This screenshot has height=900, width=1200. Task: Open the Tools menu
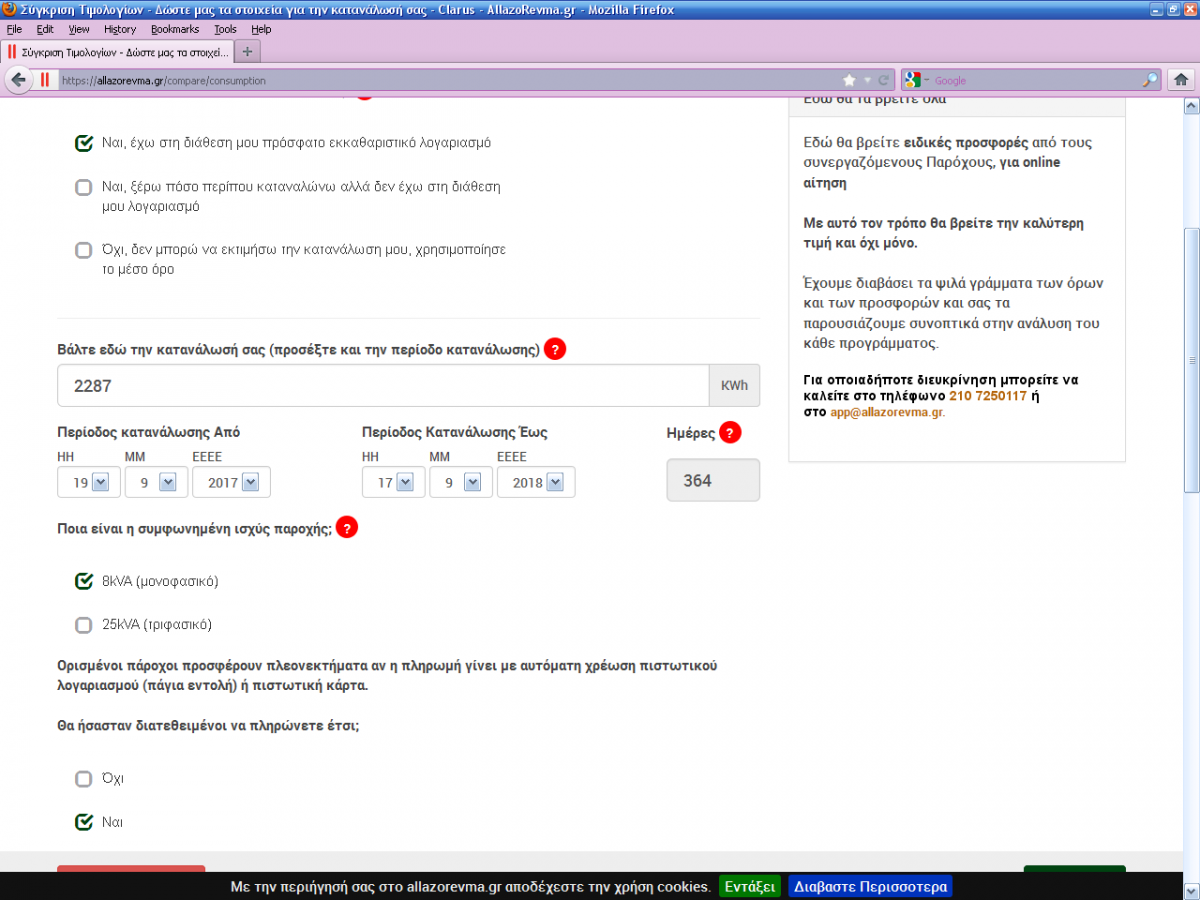(225, 29)
